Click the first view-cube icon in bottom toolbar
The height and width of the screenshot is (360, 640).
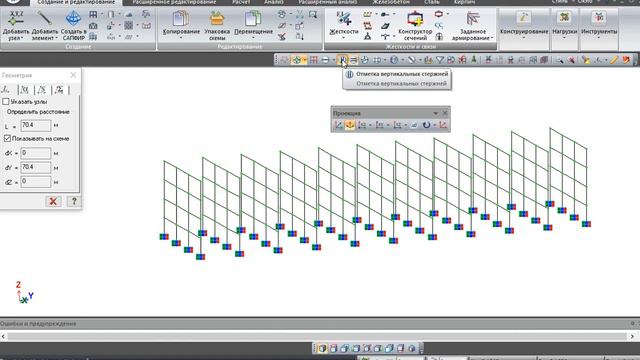point(322,348)
